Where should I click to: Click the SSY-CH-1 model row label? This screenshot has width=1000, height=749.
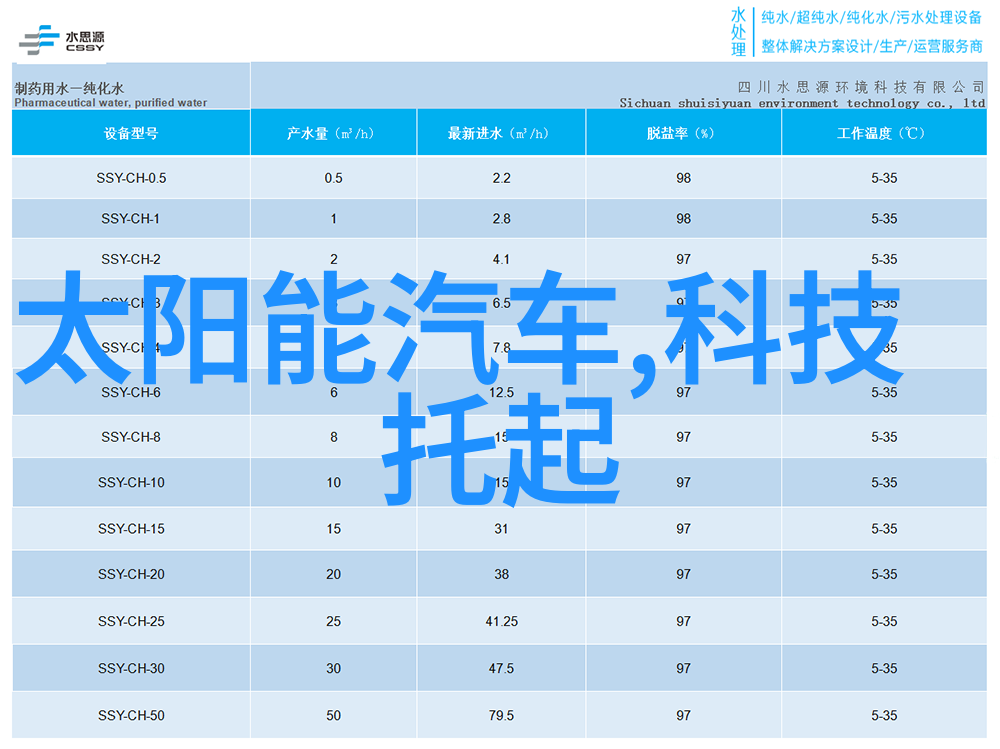pyautogui.click(x=131, y=219)
